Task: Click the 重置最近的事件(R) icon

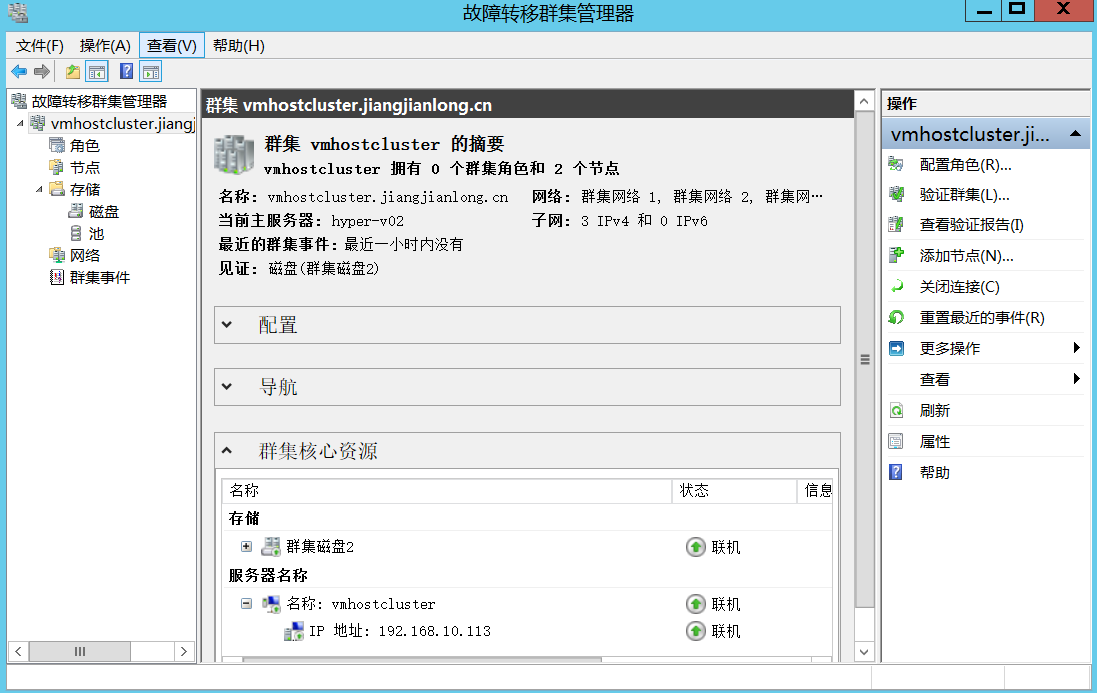Action: click(x=896, y=317)
